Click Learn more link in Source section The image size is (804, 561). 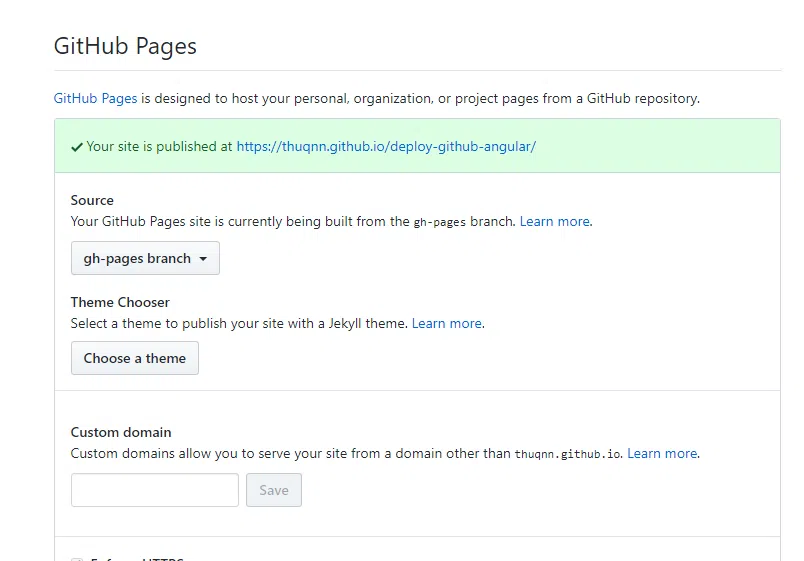(554, 221)
